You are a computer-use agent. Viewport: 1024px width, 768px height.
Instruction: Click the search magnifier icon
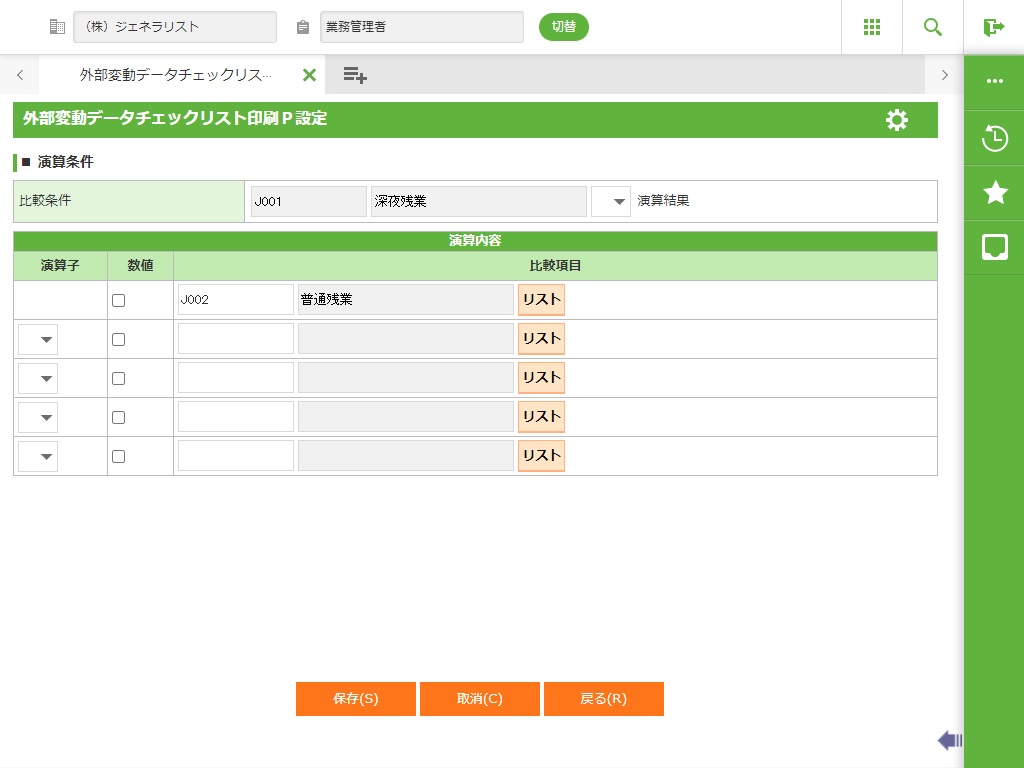point(933,27)
